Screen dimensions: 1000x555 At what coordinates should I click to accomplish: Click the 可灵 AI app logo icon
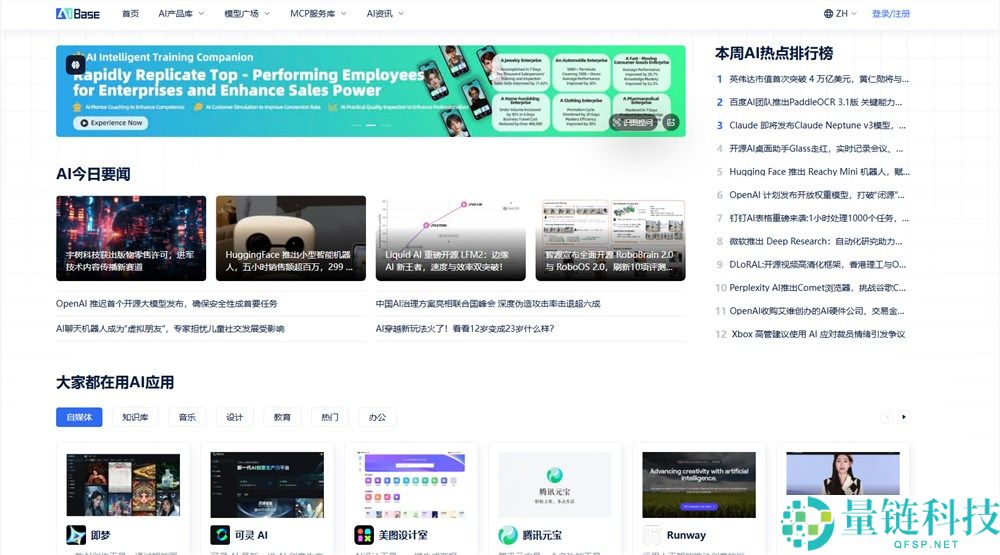point(220,535)
